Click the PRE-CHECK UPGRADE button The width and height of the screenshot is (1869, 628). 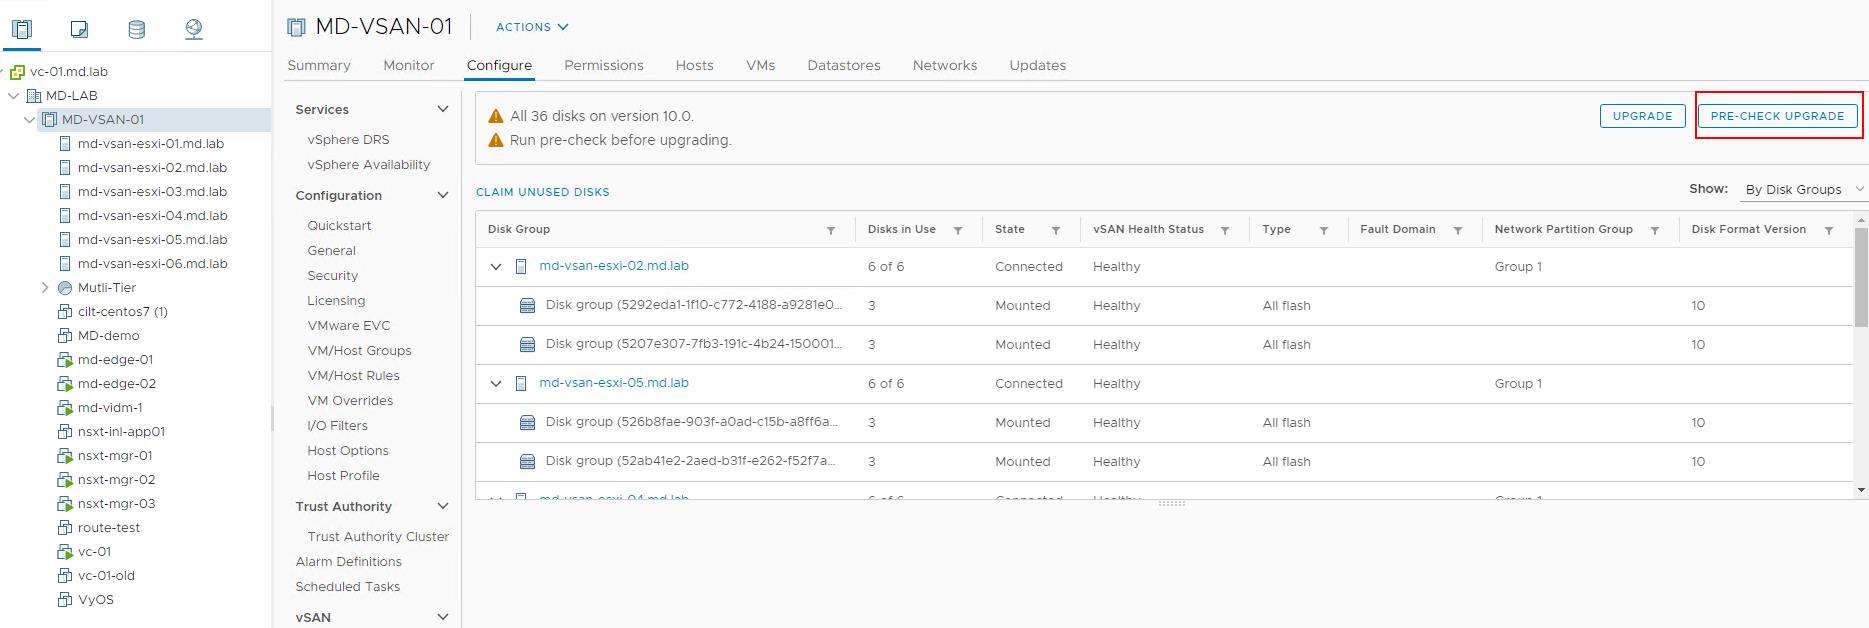click(1777, 116)
